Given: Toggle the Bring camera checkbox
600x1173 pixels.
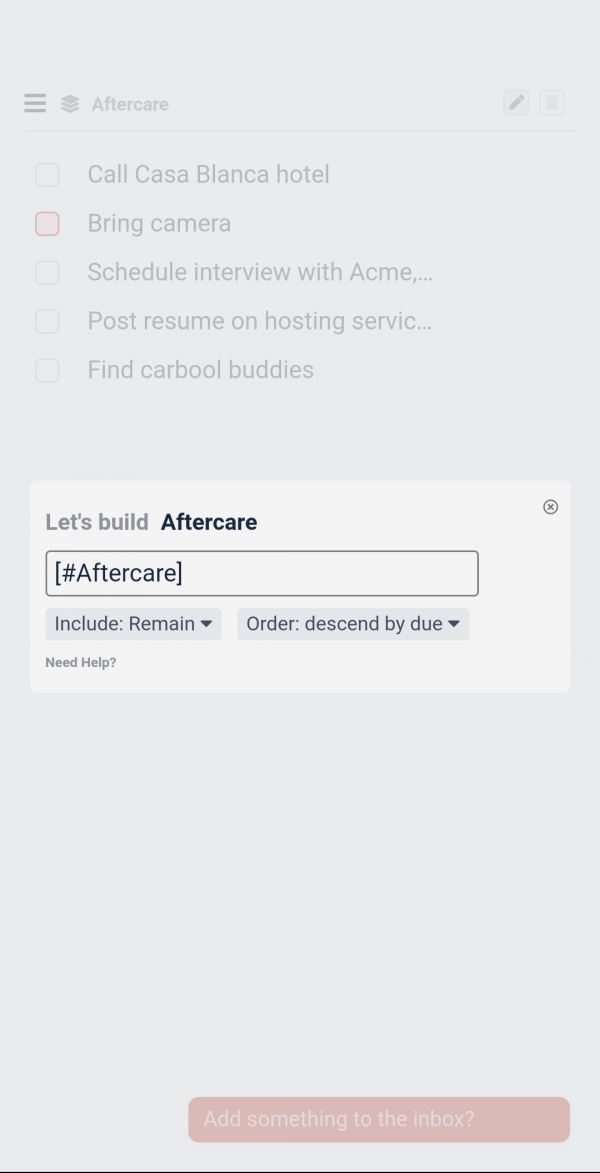Looking at the screenshot, I should (47, 224).
